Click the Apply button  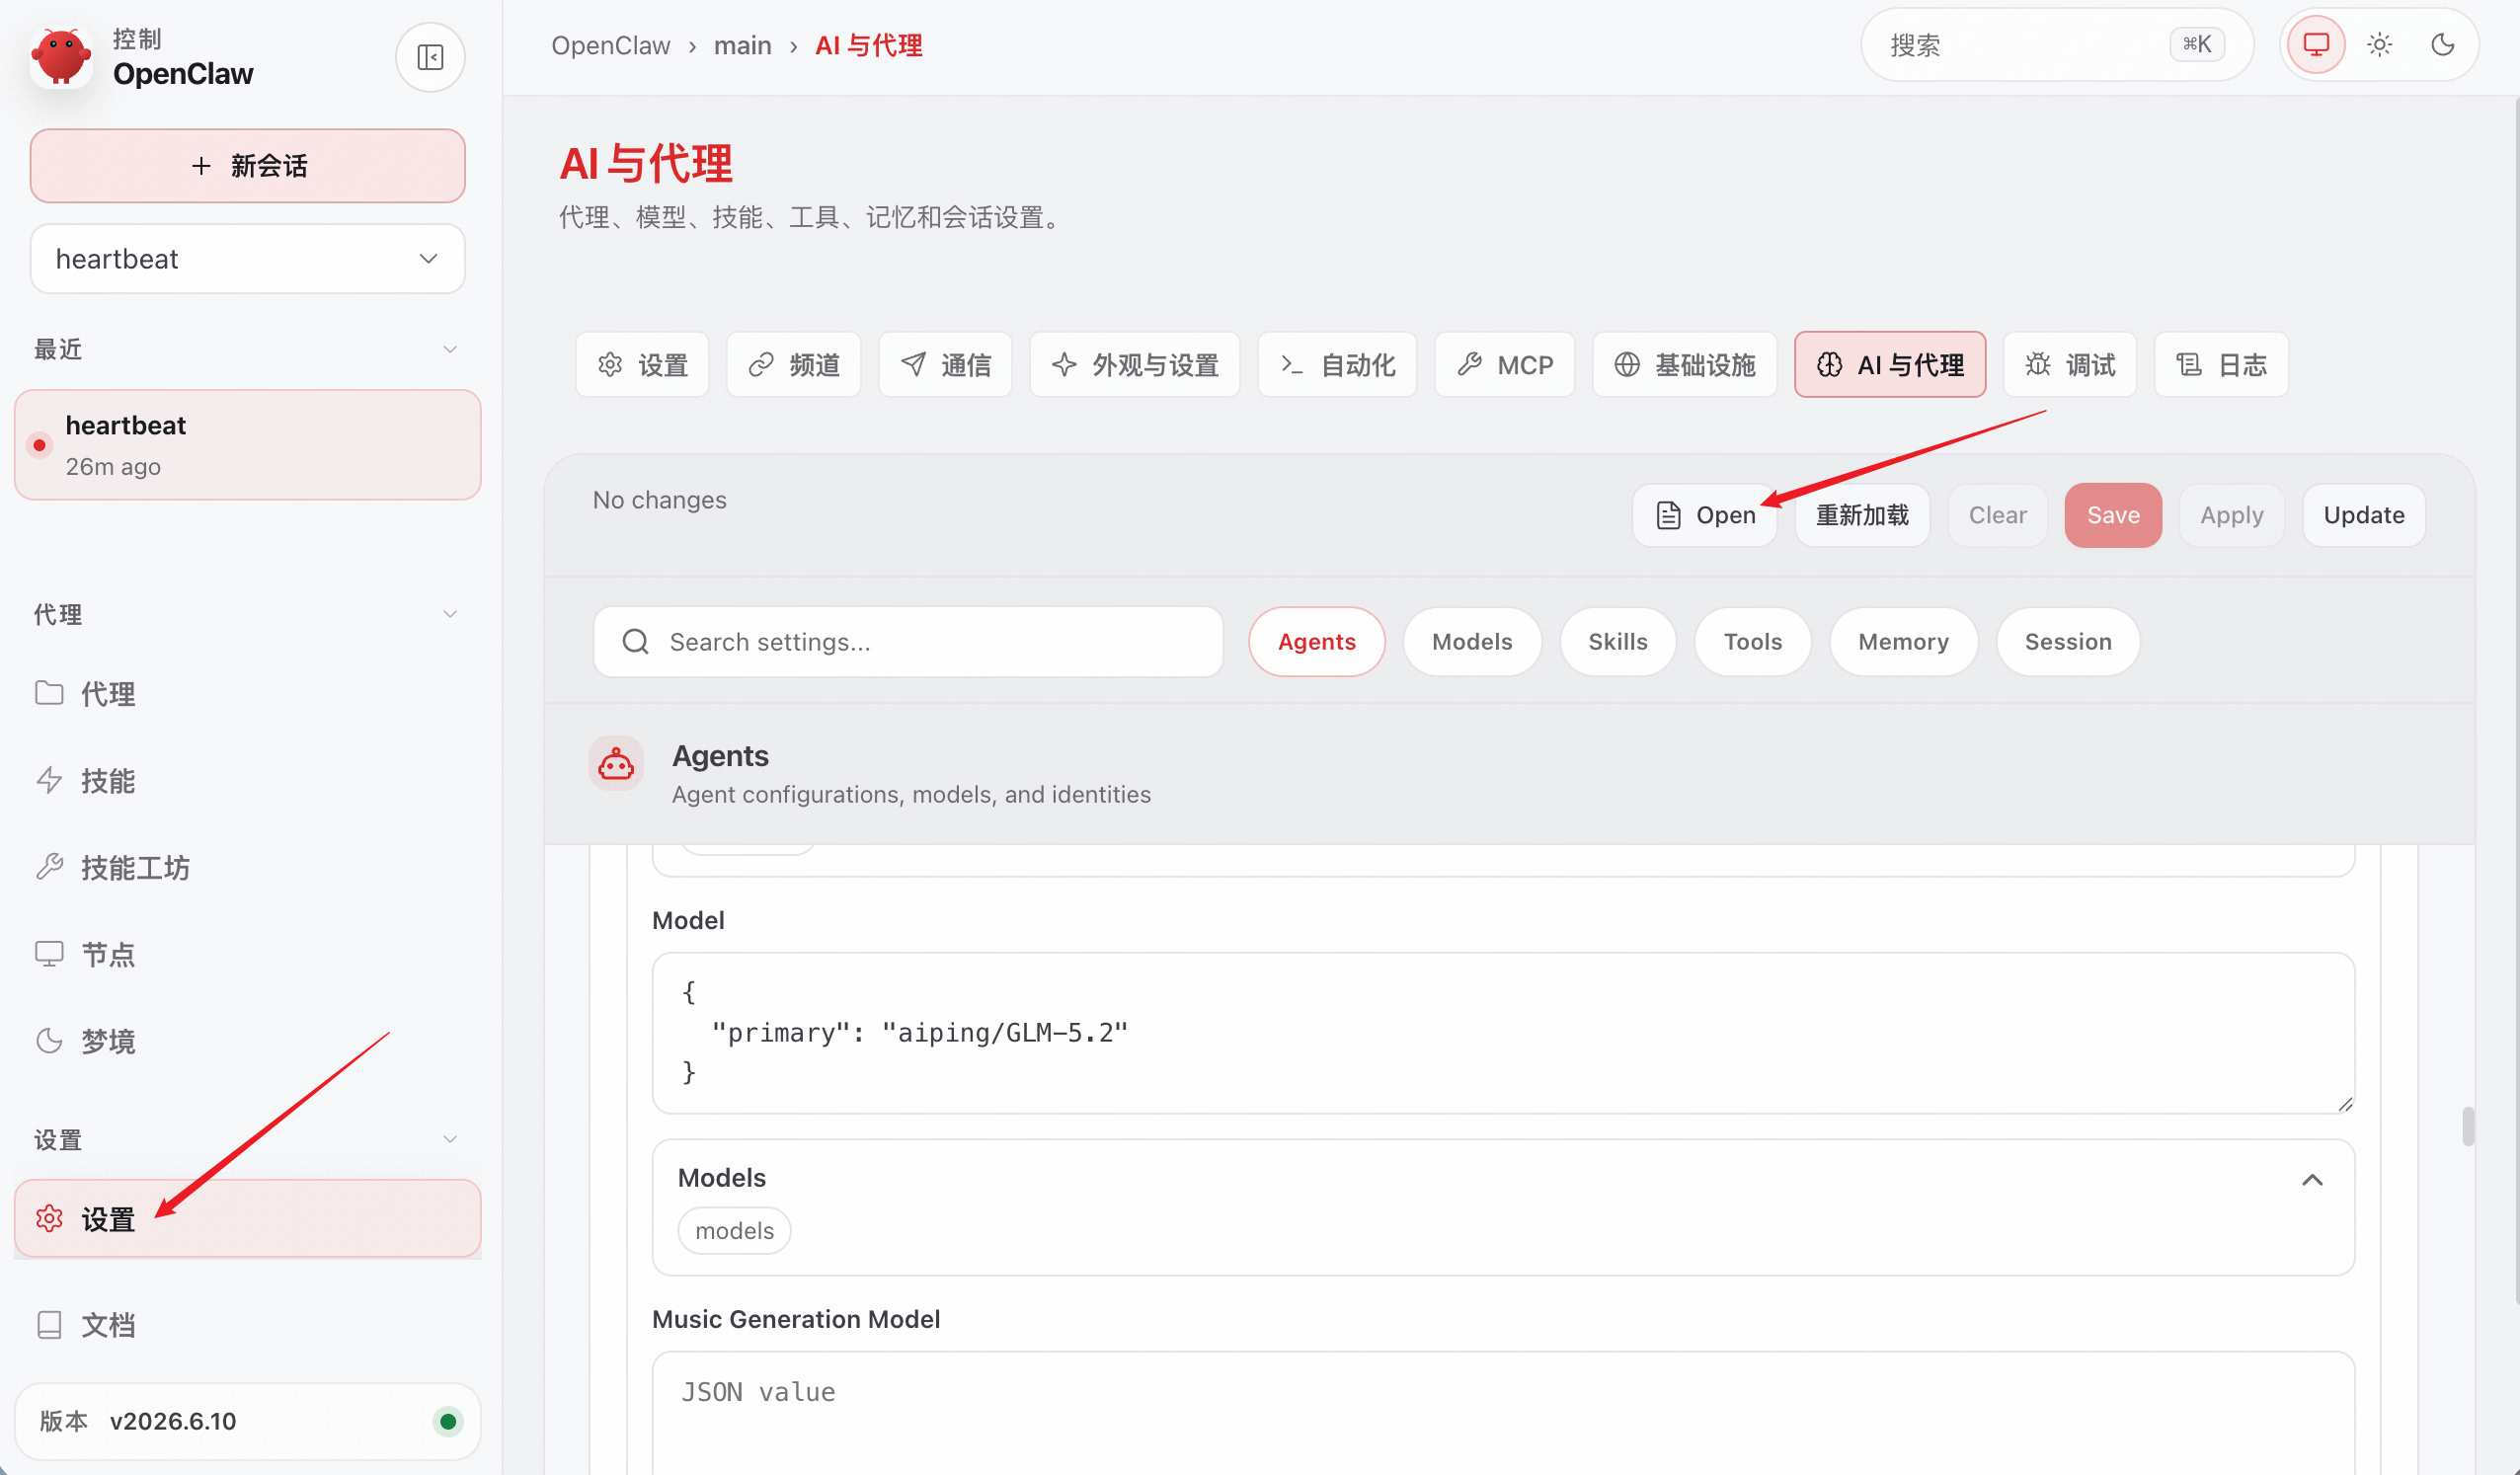2231,515
